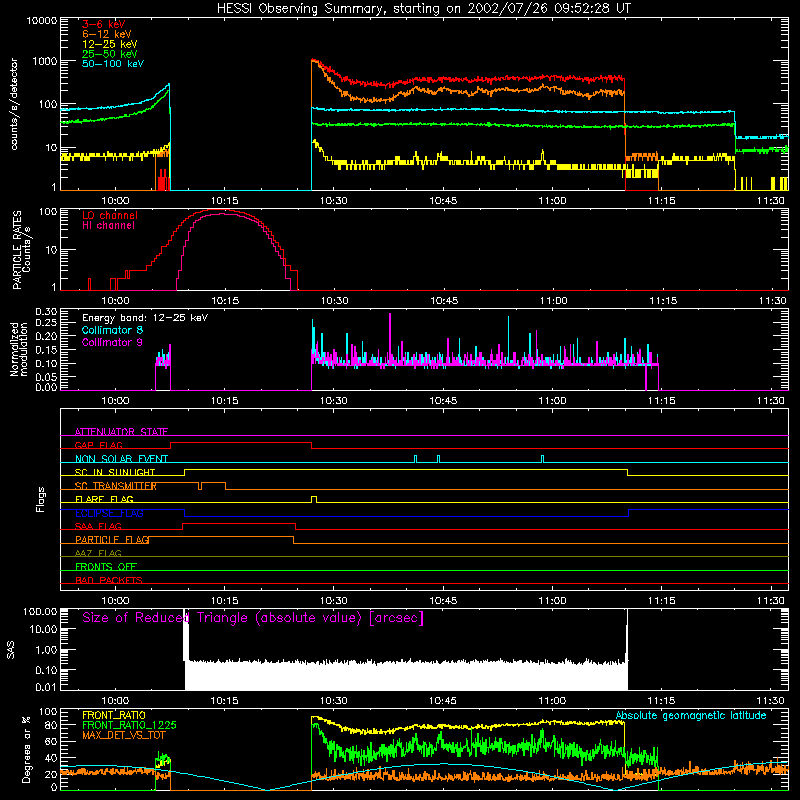Click the GAP_FLAG label
This screenshot has height=800, width=800.
click(x=98, y=445)
